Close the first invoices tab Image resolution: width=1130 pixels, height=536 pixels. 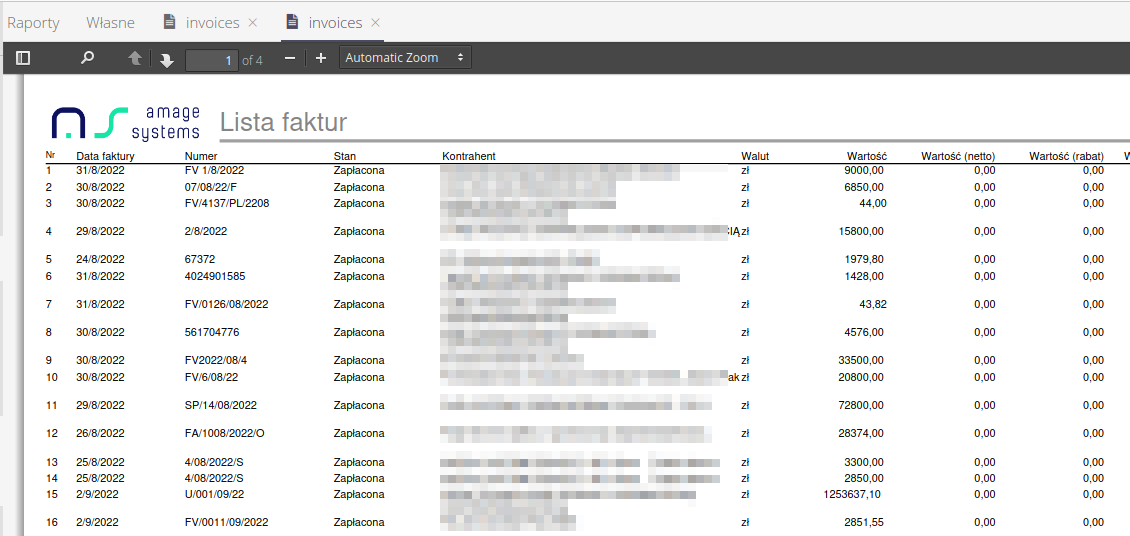(252, 23)
